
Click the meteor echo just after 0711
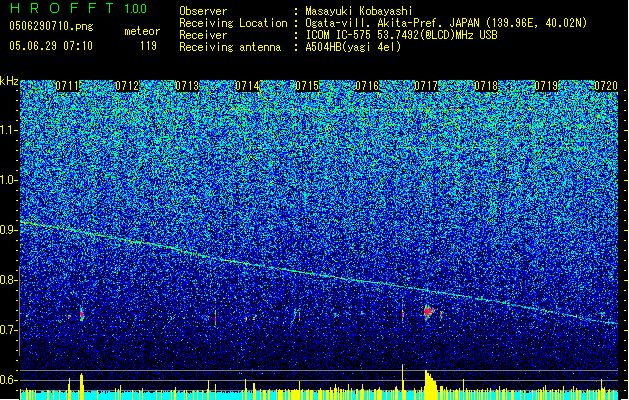click(x=82, y=314)
